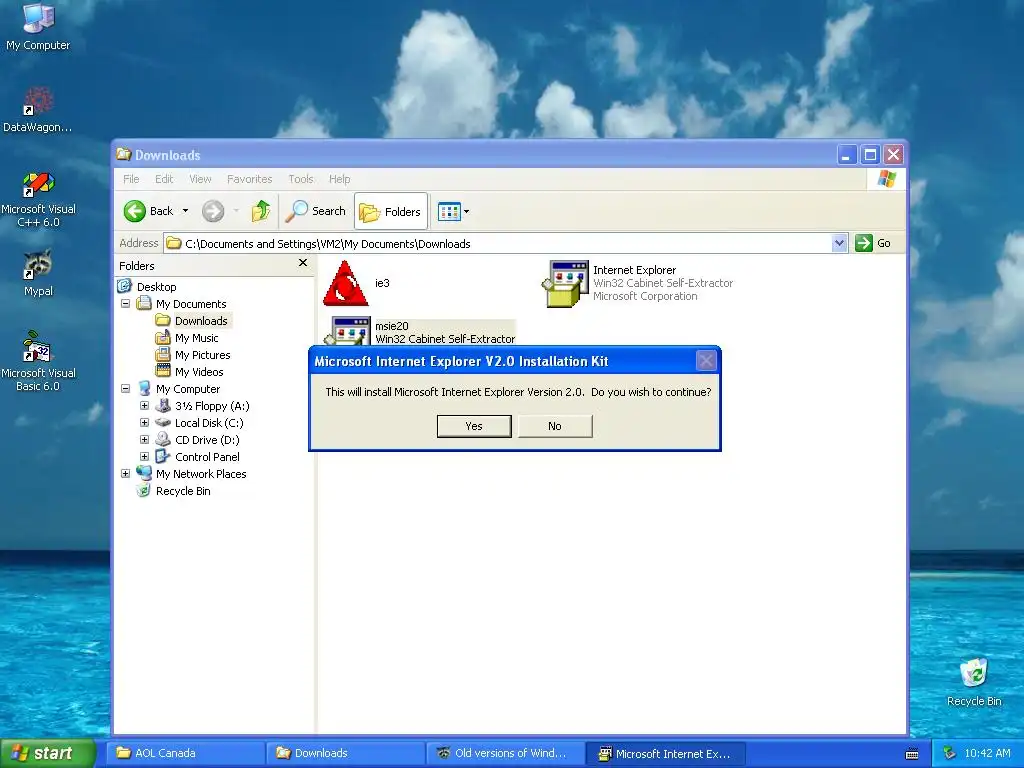The height and width of the screenshot is (768, 1024).
Task: Open the View menu
Action: 200,179
